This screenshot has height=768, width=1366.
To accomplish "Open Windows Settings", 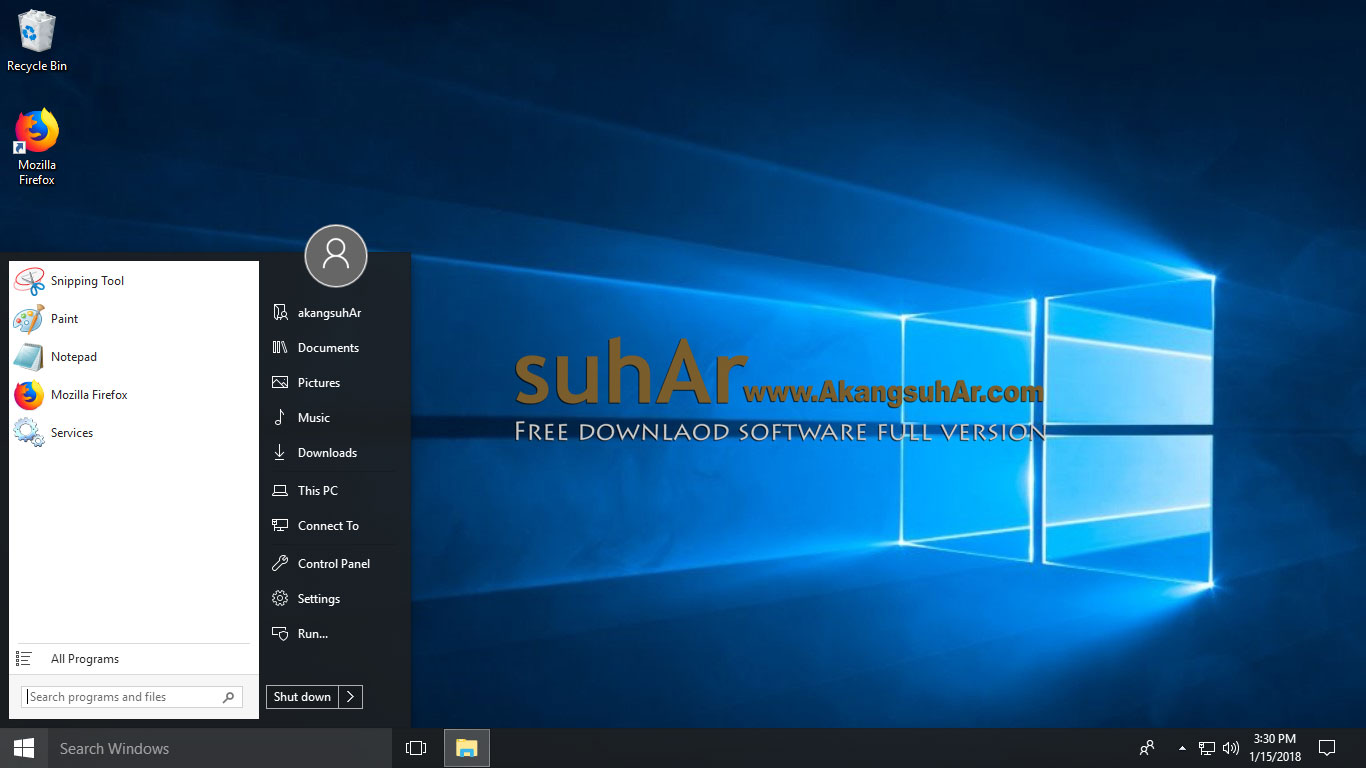I will pos(318,598).
